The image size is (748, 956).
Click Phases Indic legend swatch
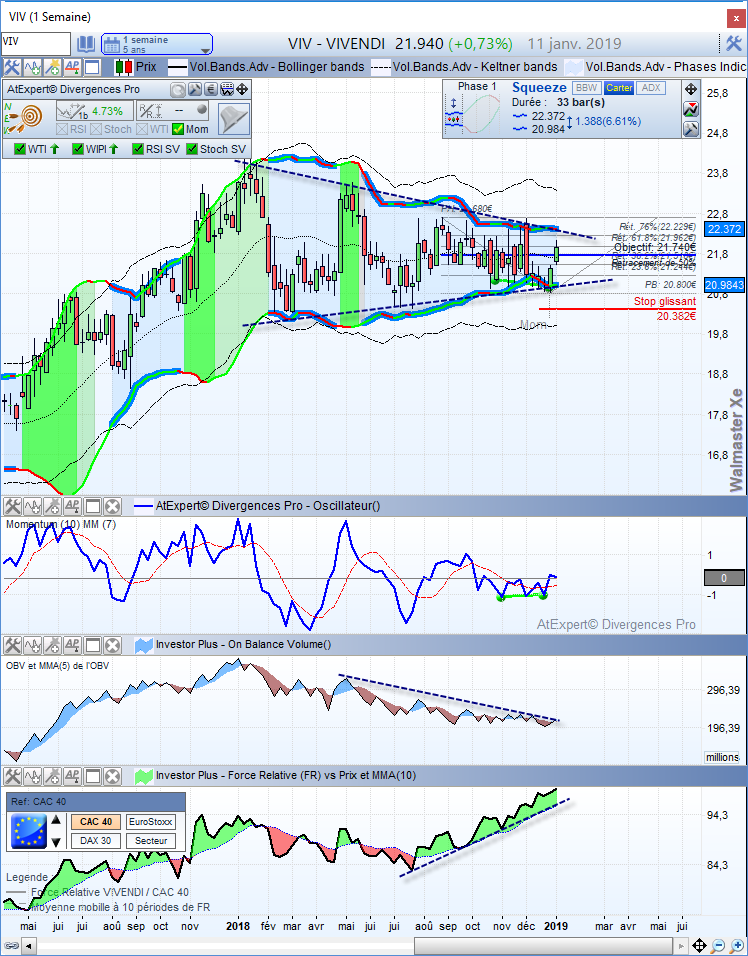[573, 67]
